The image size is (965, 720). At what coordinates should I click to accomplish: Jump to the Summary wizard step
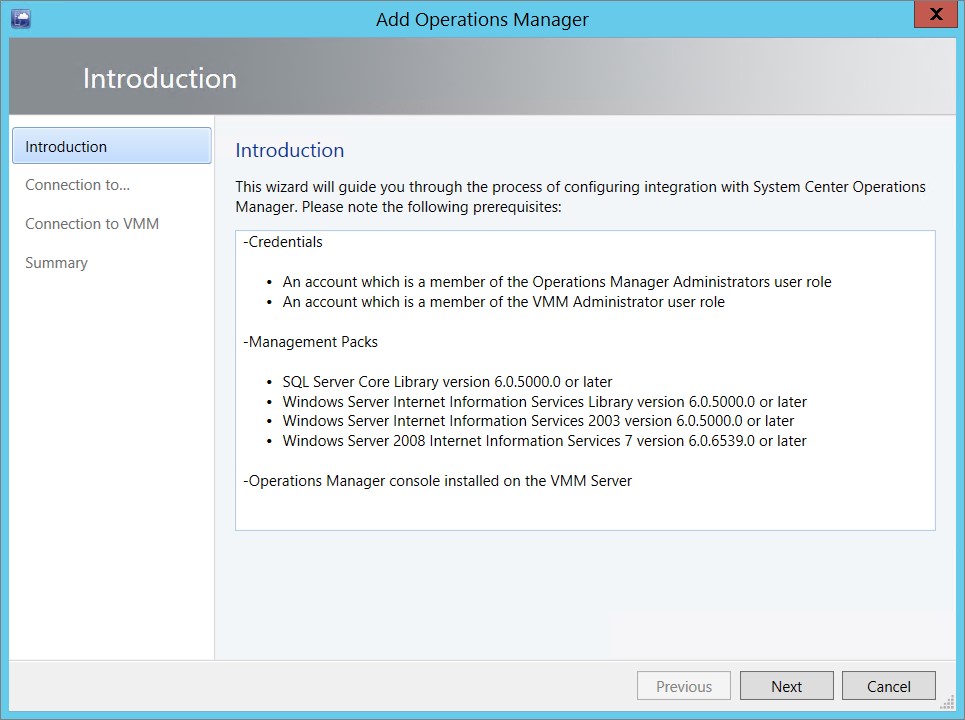(56, 263)
